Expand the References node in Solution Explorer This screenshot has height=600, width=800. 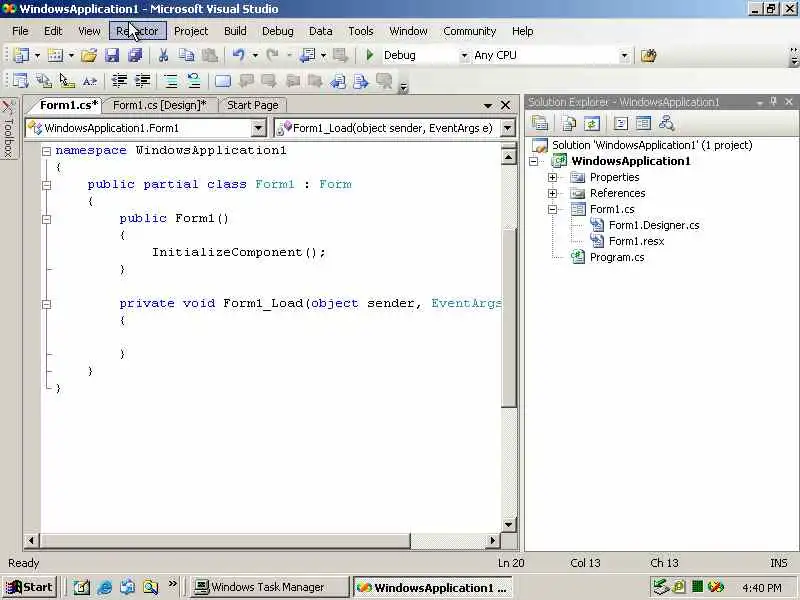point(553,193)
